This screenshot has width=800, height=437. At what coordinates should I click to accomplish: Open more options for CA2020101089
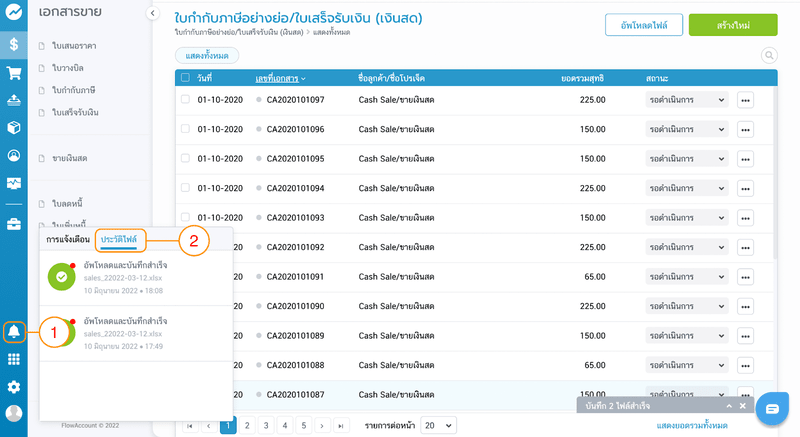pyautogui.click(x=745, y=336)
